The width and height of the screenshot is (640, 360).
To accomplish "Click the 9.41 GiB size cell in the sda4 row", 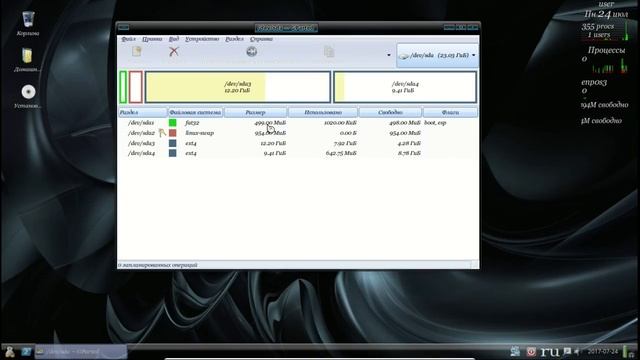I will pyautogui.click(x=275, y=153).
